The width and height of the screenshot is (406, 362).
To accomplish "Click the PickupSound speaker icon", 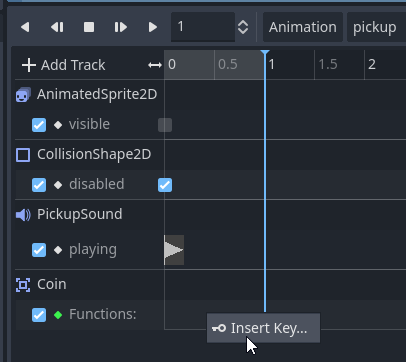I will point(23,215).
